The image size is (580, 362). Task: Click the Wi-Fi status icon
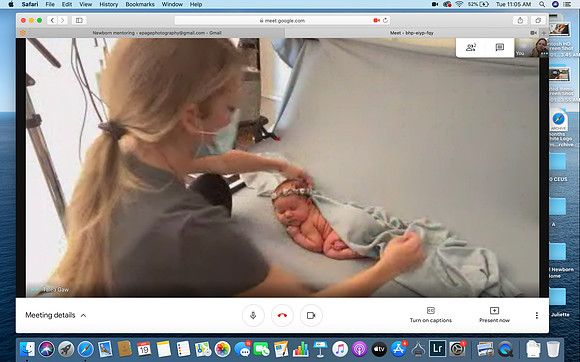point(459,4)
